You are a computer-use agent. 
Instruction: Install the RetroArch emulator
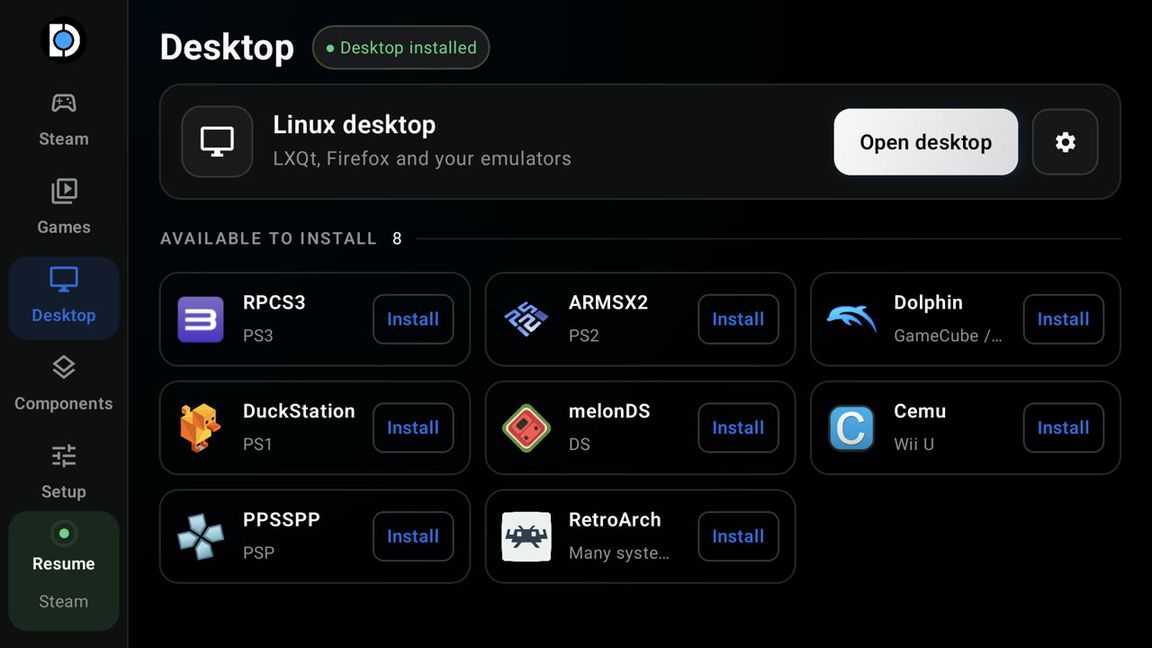pyautogui.click(x=738, y=536)
